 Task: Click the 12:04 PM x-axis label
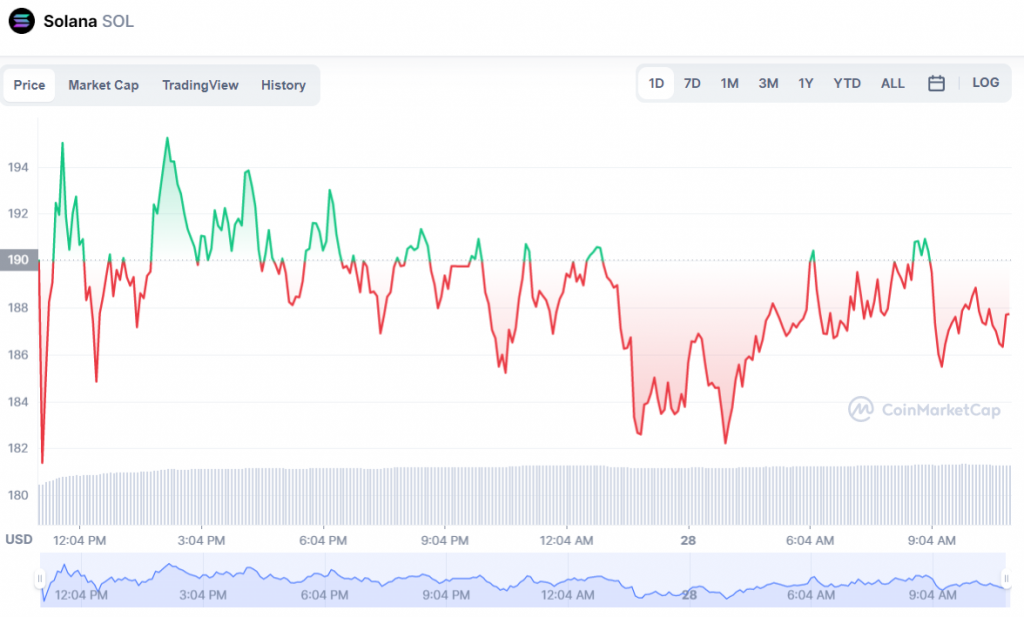pos(79,541)
